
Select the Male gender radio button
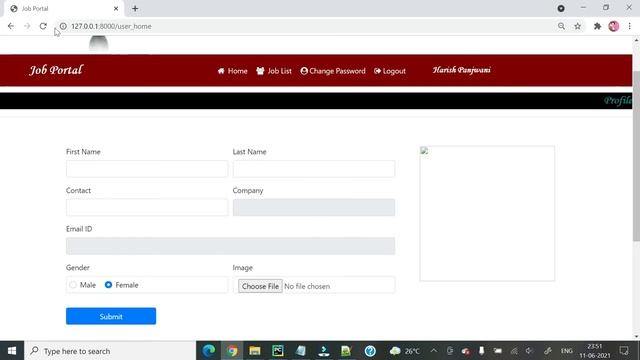tap(73, 285)
